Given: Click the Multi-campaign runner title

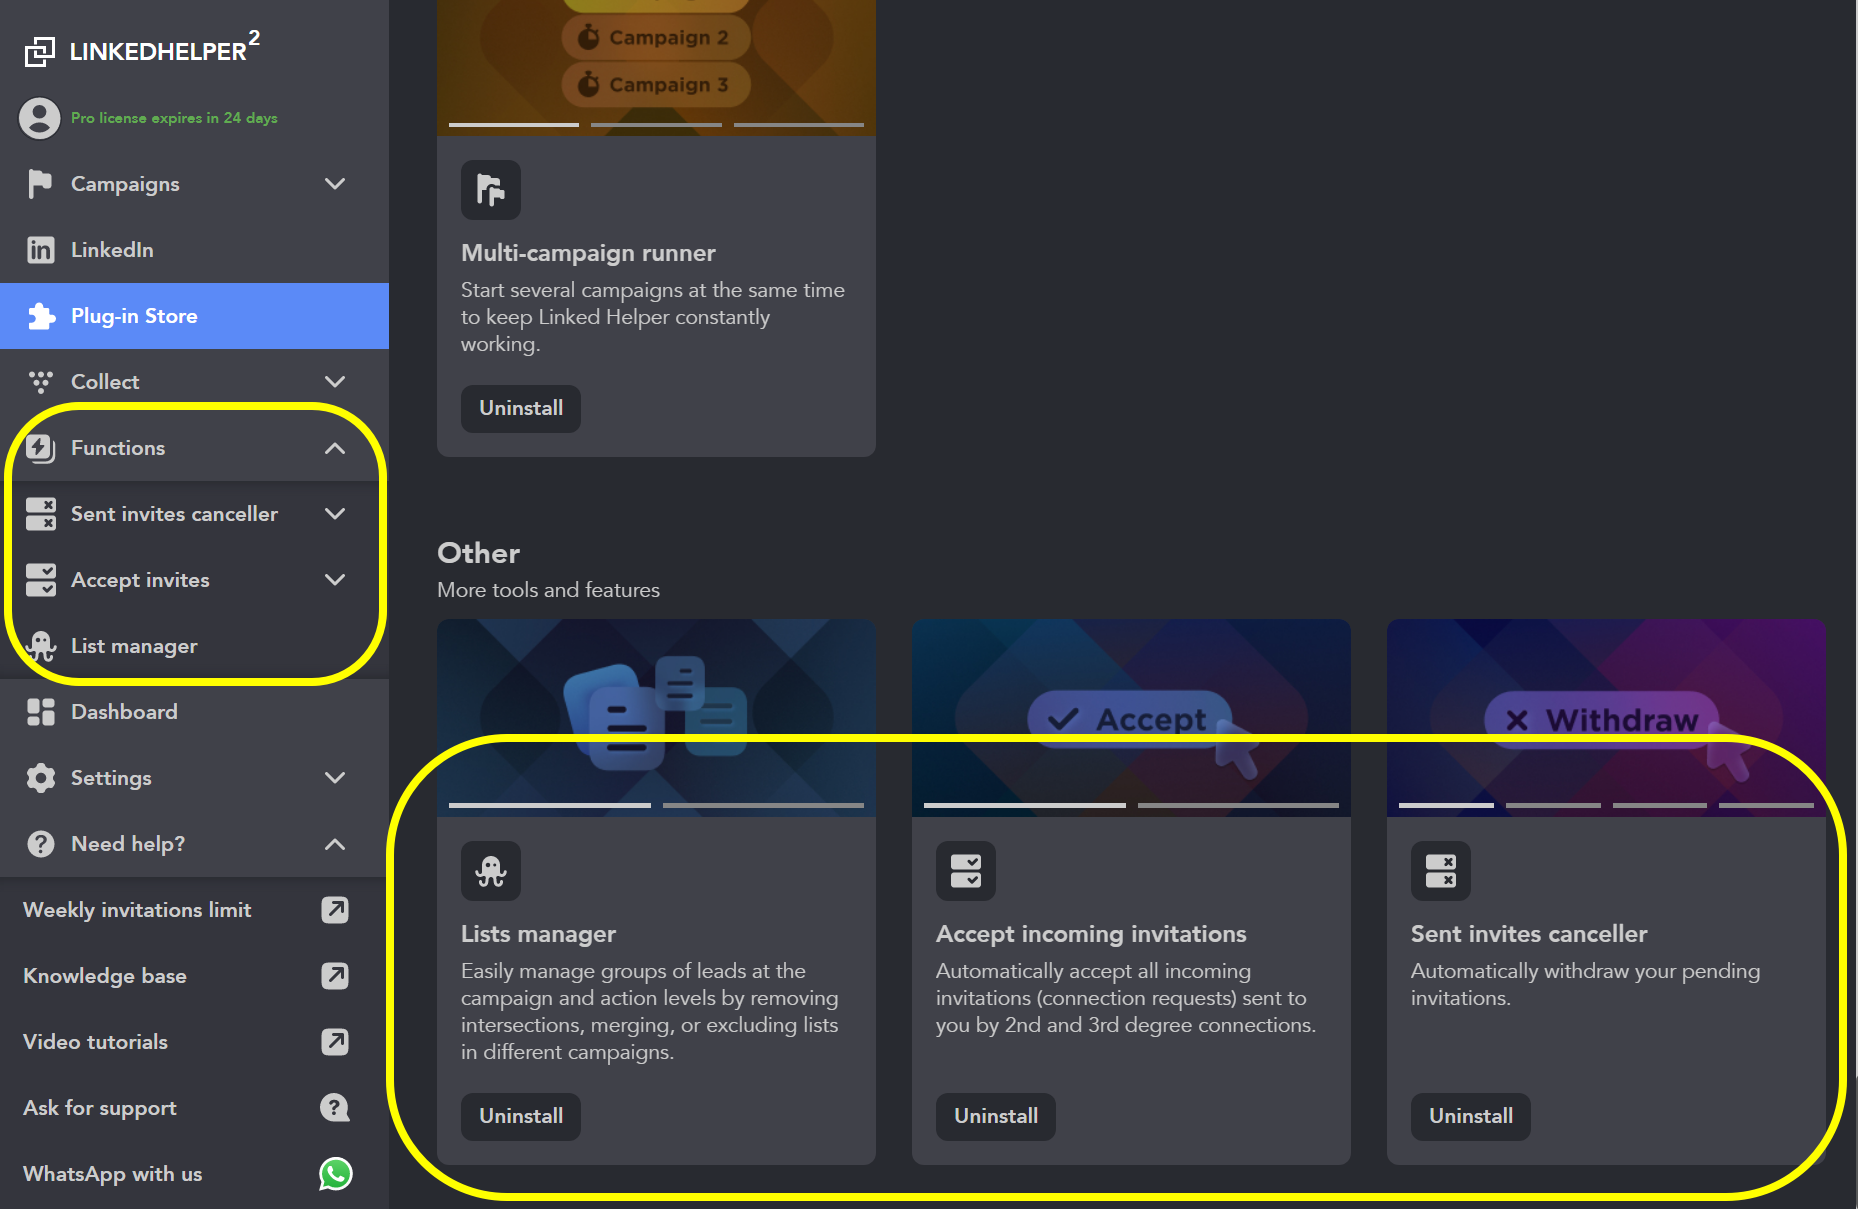Looking at the screenshot, I should (588, 253).
